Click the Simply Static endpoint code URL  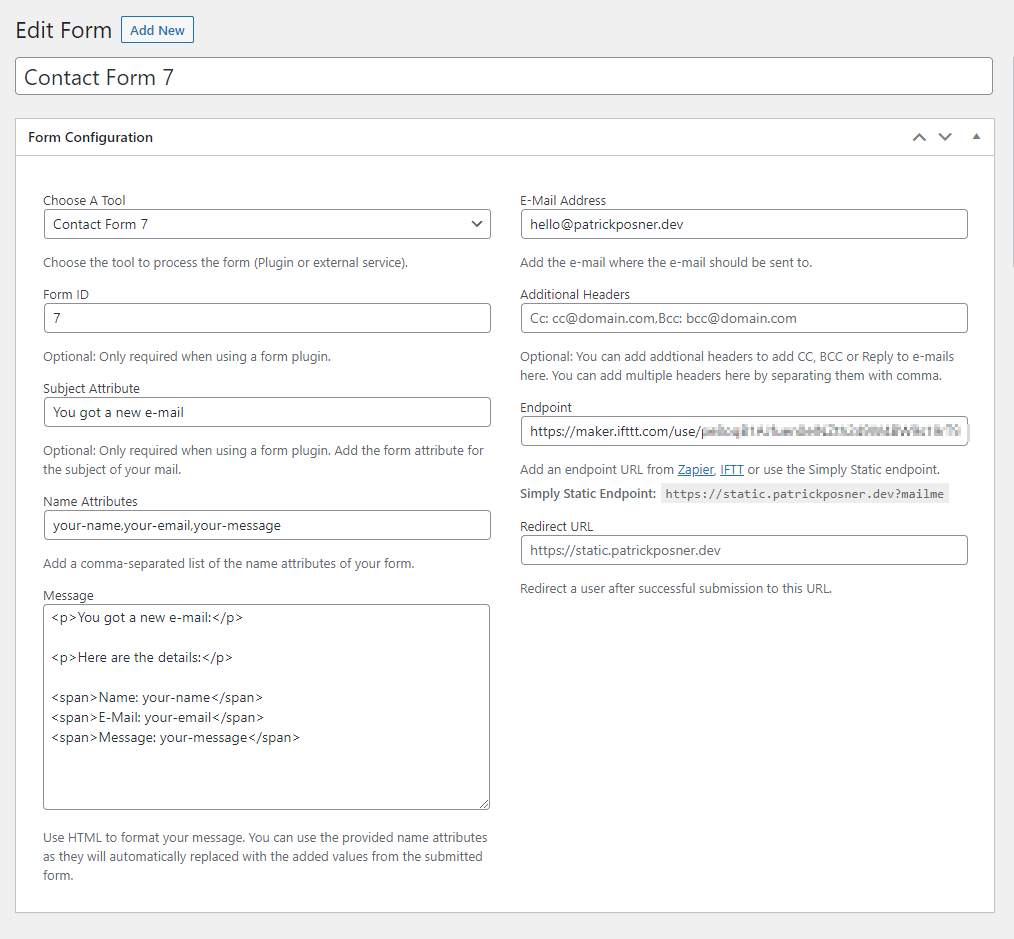(x=804, y=494)
